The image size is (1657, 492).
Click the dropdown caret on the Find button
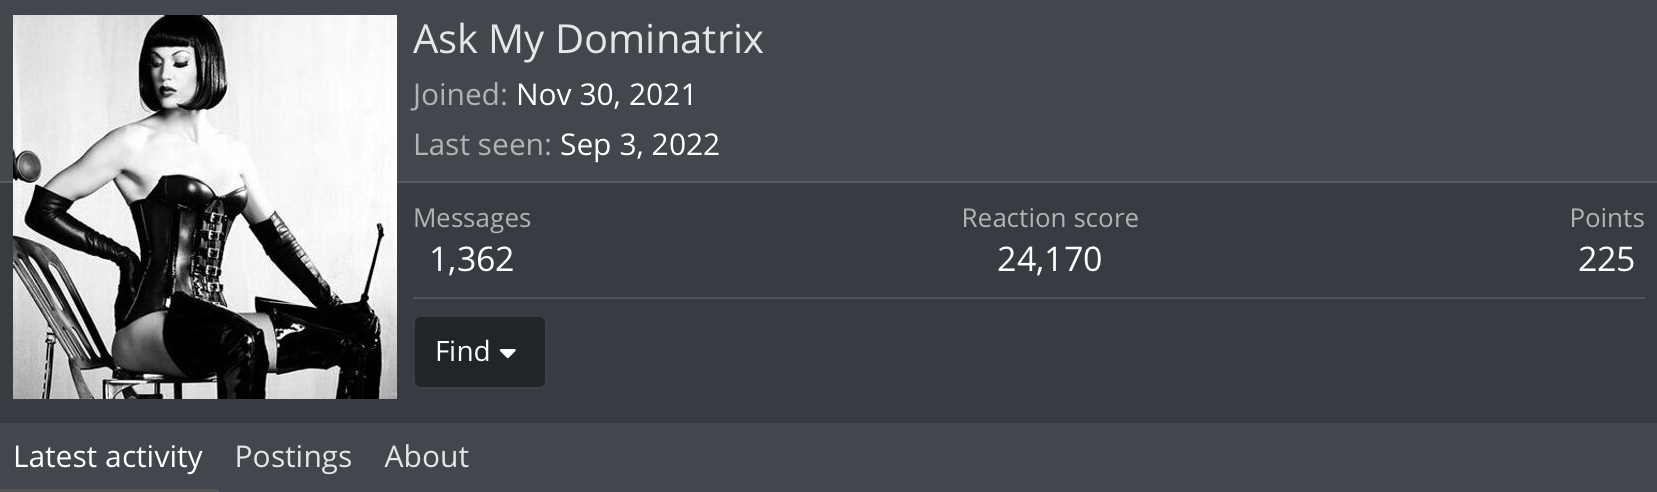coord(508,353)
